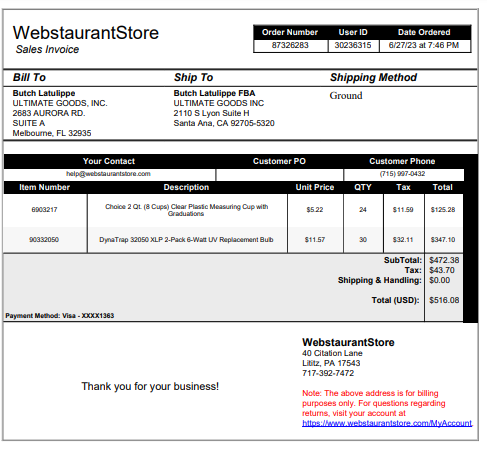Click line total $347.10
Image resolution: width=487 pixels, height=453 pixels.
(443, 240)
